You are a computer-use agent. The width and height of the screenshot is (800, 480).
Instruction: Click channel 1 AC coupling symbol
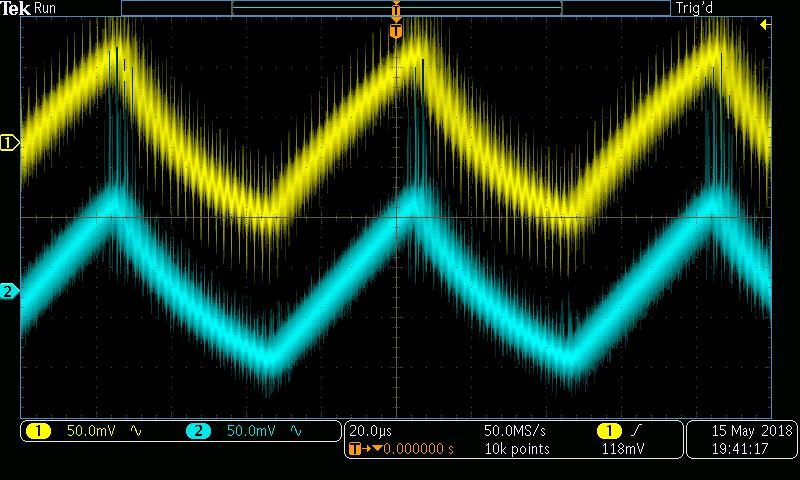click(x=136, y=431)
